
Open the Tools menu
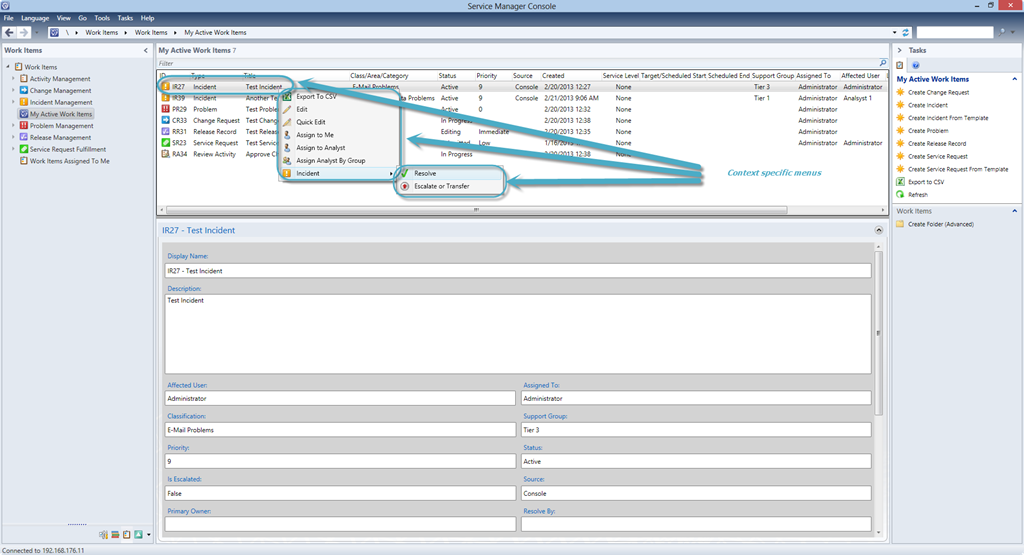(x=102, y=18)
